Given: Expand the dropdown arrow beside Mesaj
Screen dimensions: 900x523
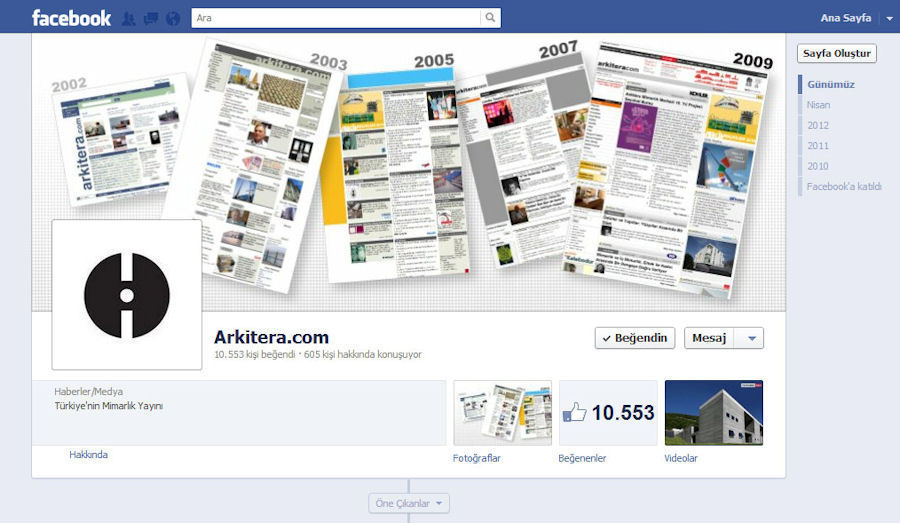Looking at the screenshot, I should (x=751, y=338).
